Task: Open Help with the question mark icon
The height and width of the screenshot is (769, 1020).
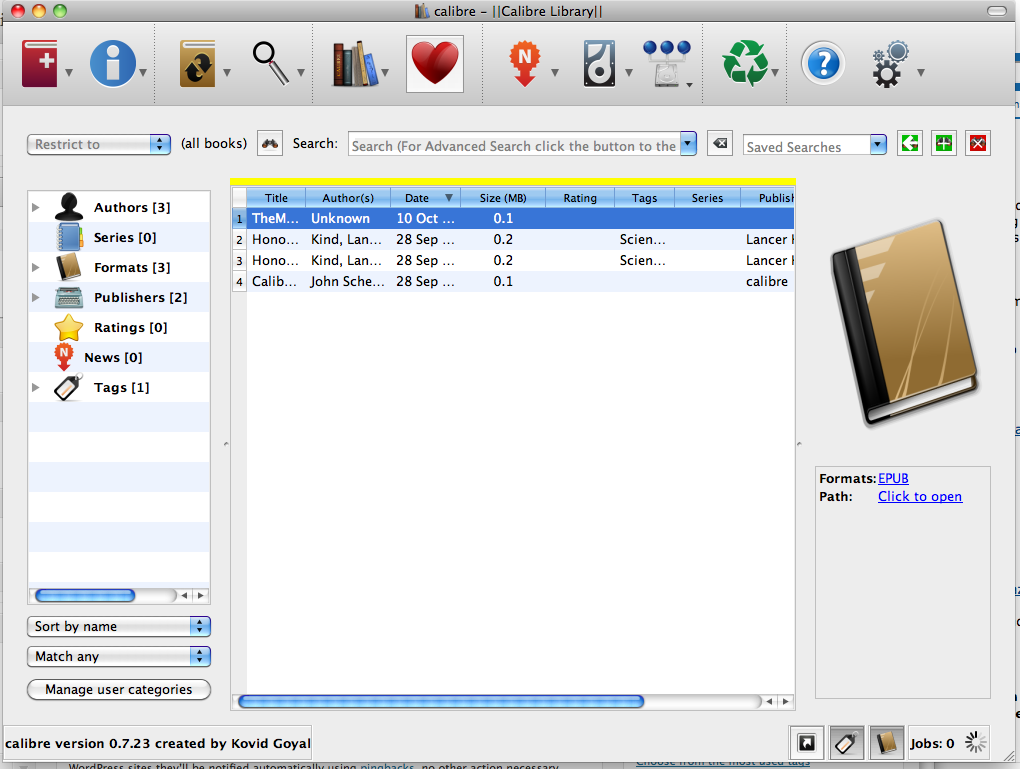Action: (x=823, y=63)
